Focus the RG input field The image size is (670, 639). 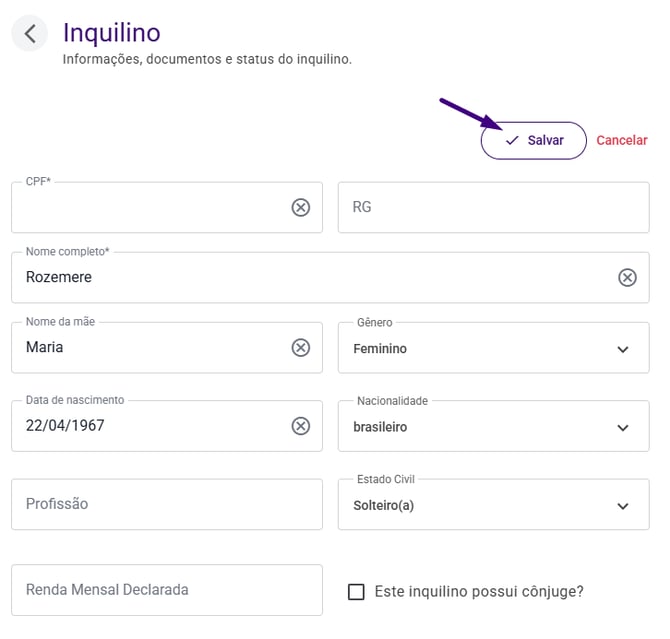tap(493, 207)
